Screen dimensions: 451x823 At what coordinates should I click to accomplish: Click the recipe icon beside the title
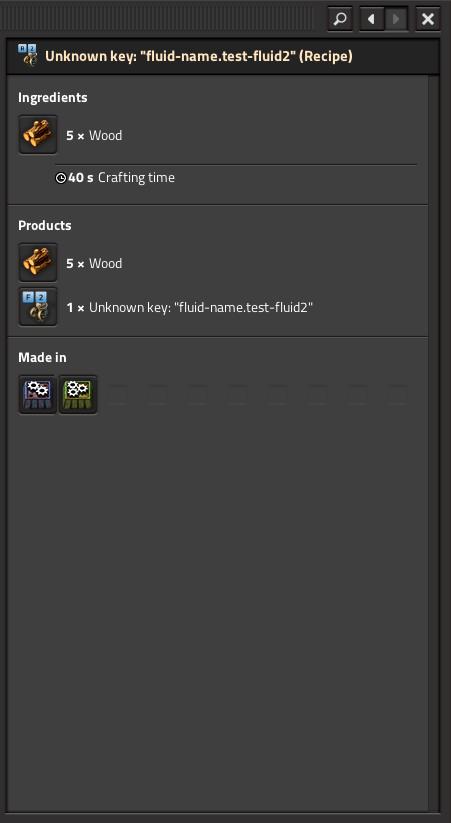click(x=27, y=56)
